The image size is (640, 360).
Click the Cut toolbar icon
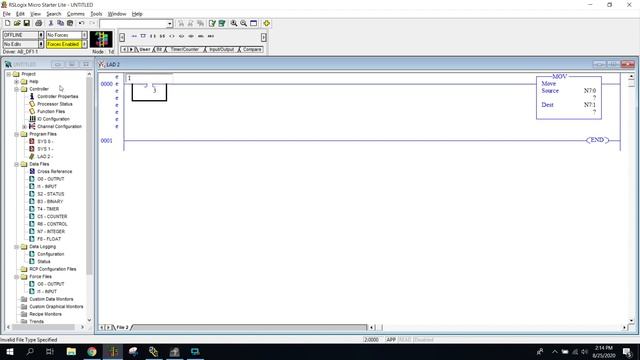(51, 23)
